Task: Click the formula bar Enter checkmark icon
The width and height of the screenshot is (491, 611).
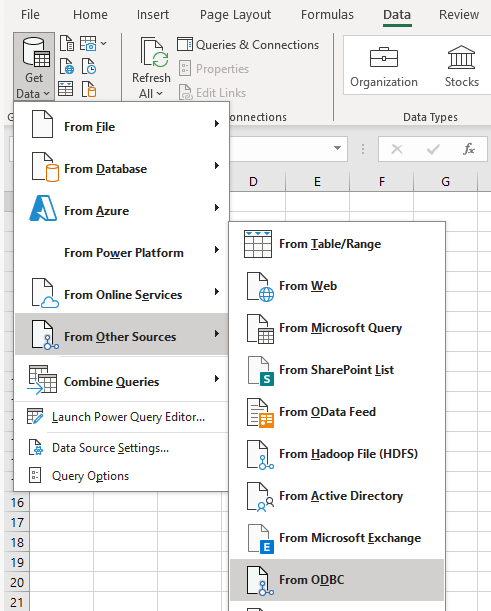Action: 433,149
